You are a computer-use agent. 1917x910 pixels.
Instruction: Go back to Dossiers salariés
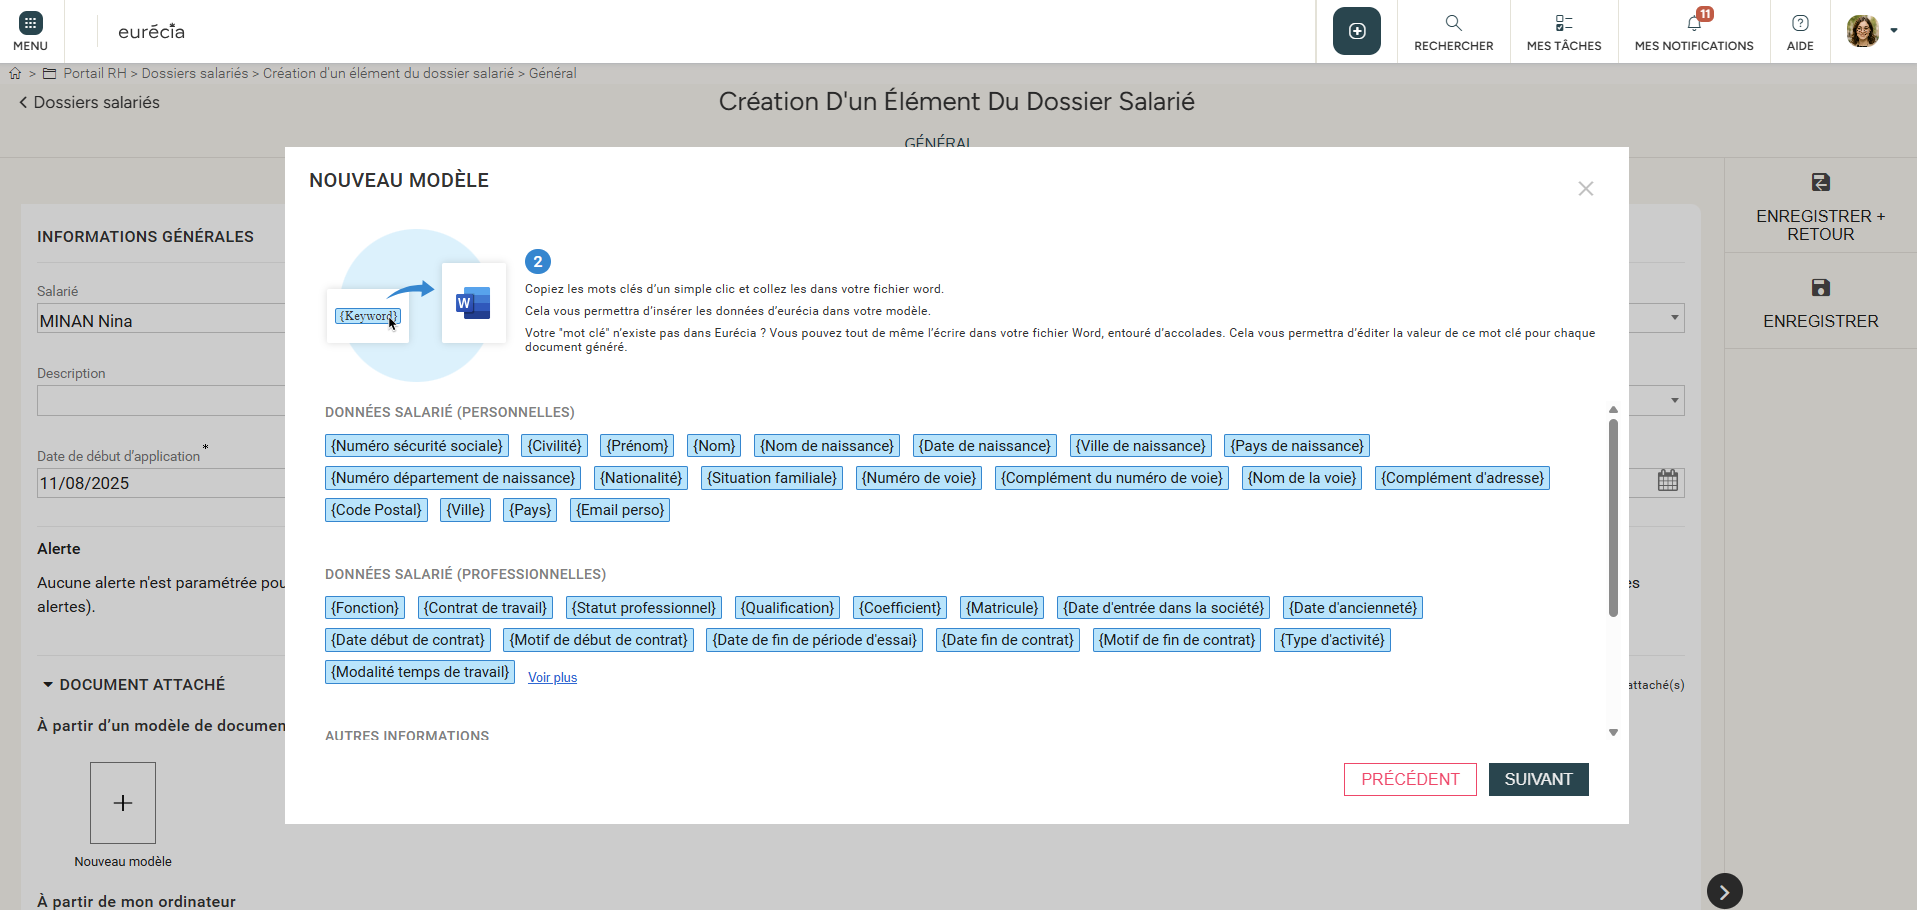click(x=89, y=102)
